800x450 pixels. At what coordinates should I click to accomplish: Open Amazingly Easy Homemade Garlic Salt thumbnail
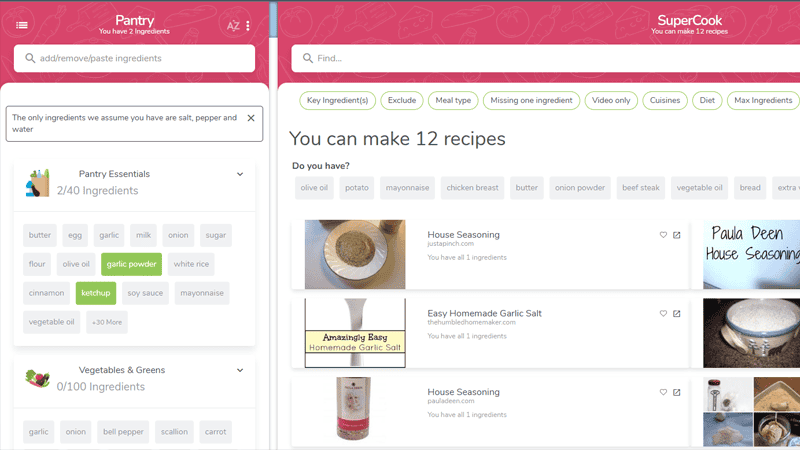pos(355,333)
